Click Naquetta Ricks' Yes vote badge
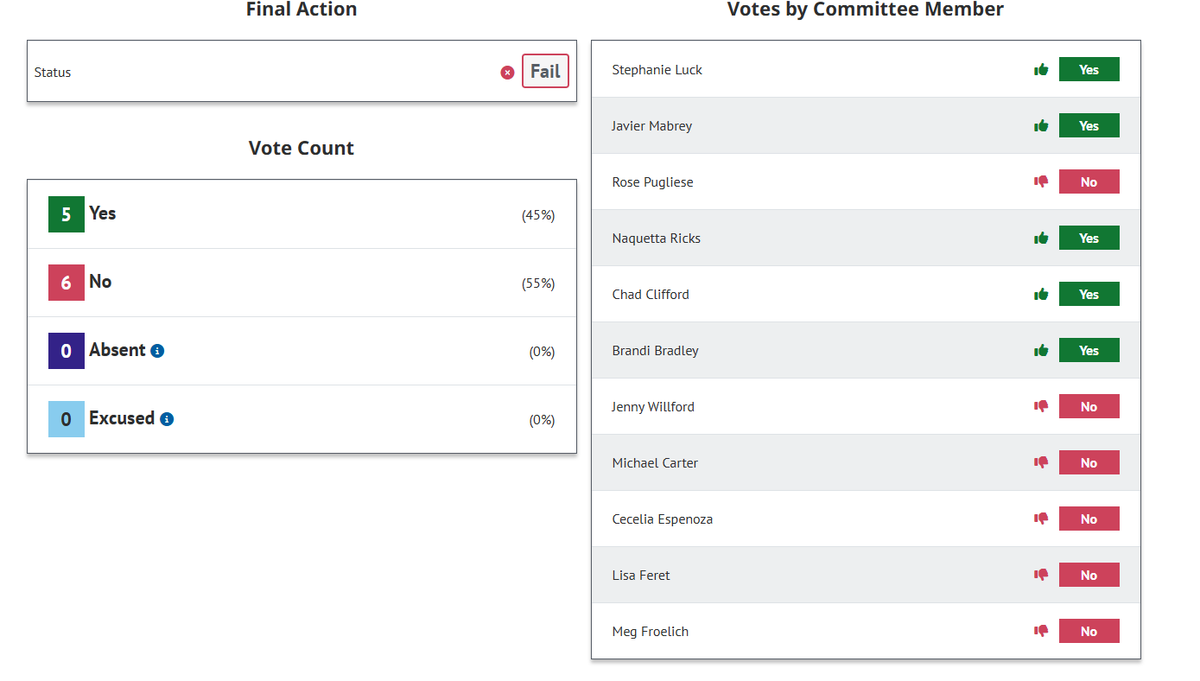The width and height of the screenshot is (1200, 681). click(1089, 238)
